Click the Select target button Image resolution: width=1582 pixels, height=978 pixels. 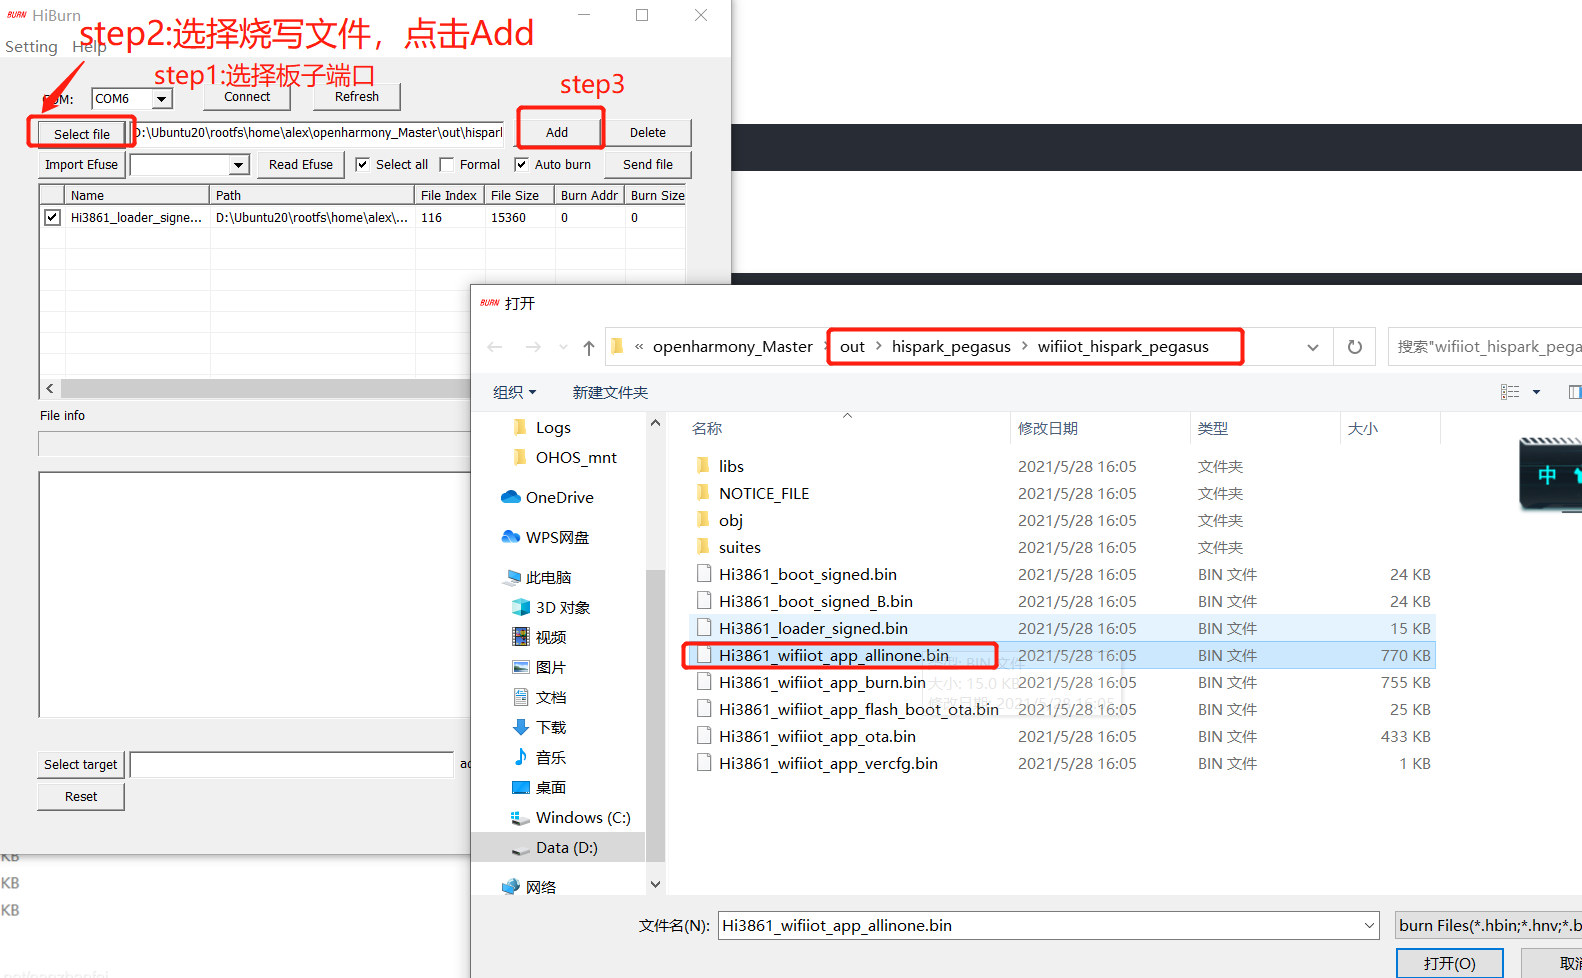[x=80, y=764]
